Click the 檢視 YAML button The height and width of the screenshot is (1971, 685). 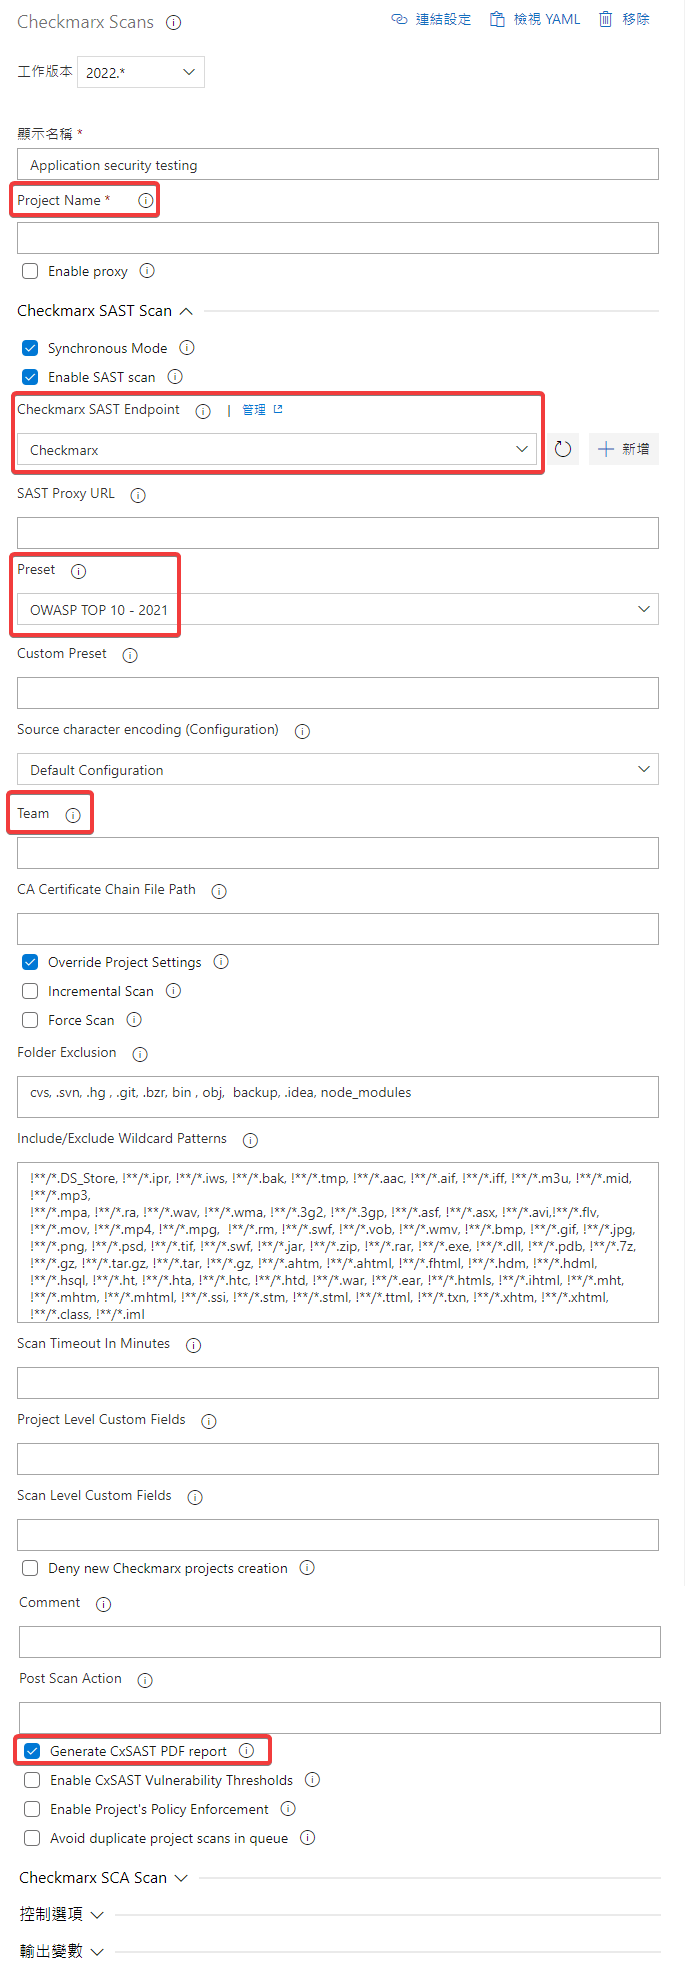pos(535,19)
